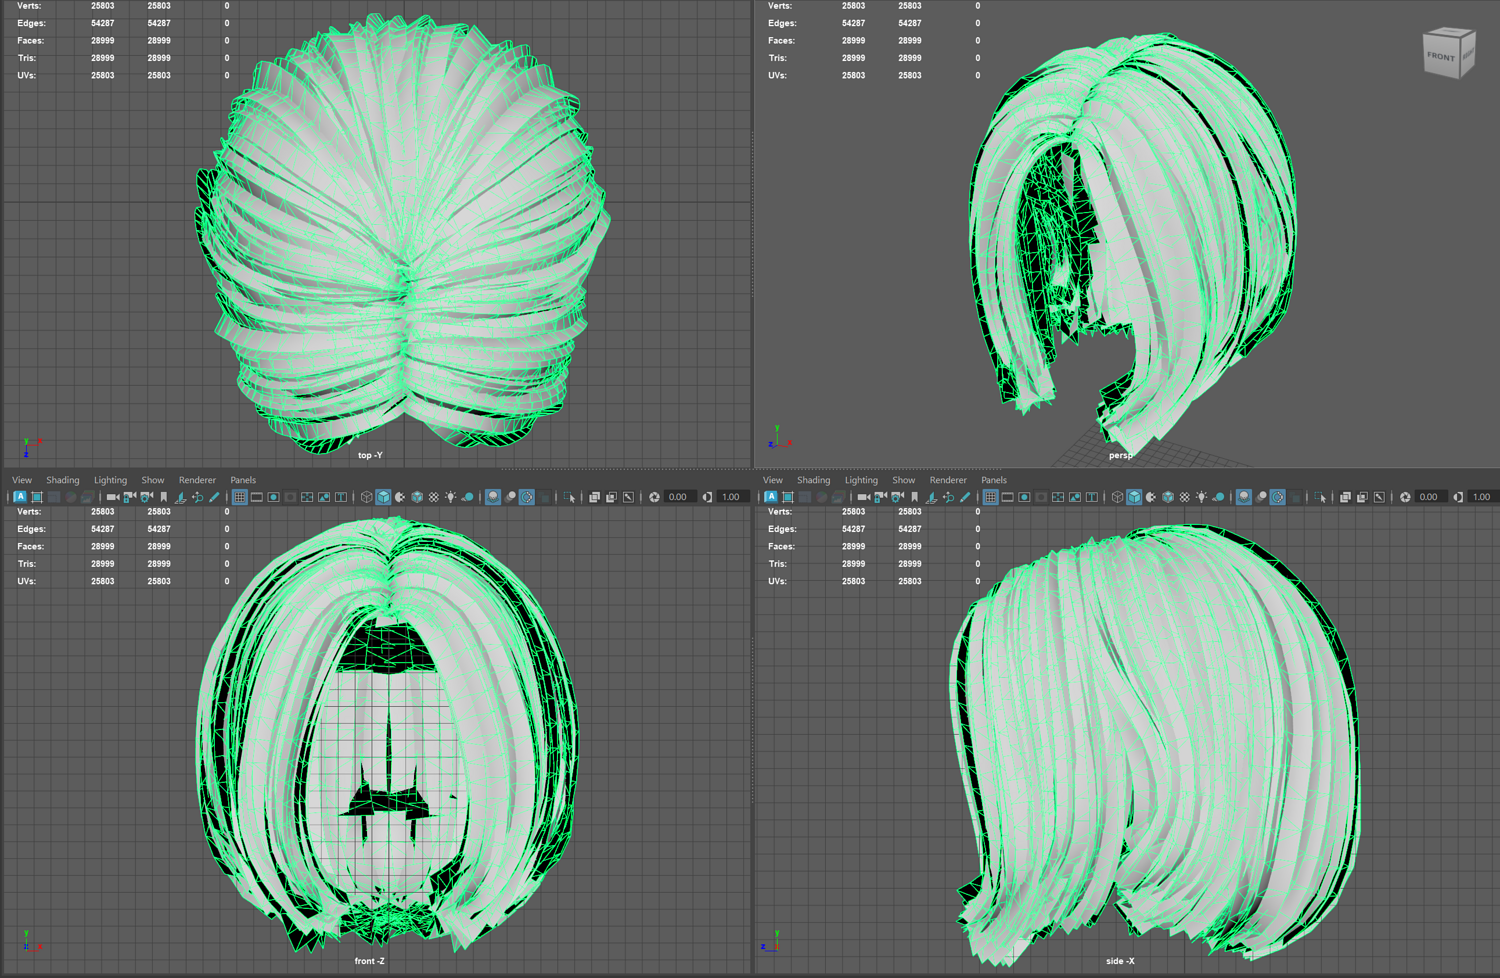Click the FRONT face of the view cube
The image size is (1500, 978).
(1441, 57)
